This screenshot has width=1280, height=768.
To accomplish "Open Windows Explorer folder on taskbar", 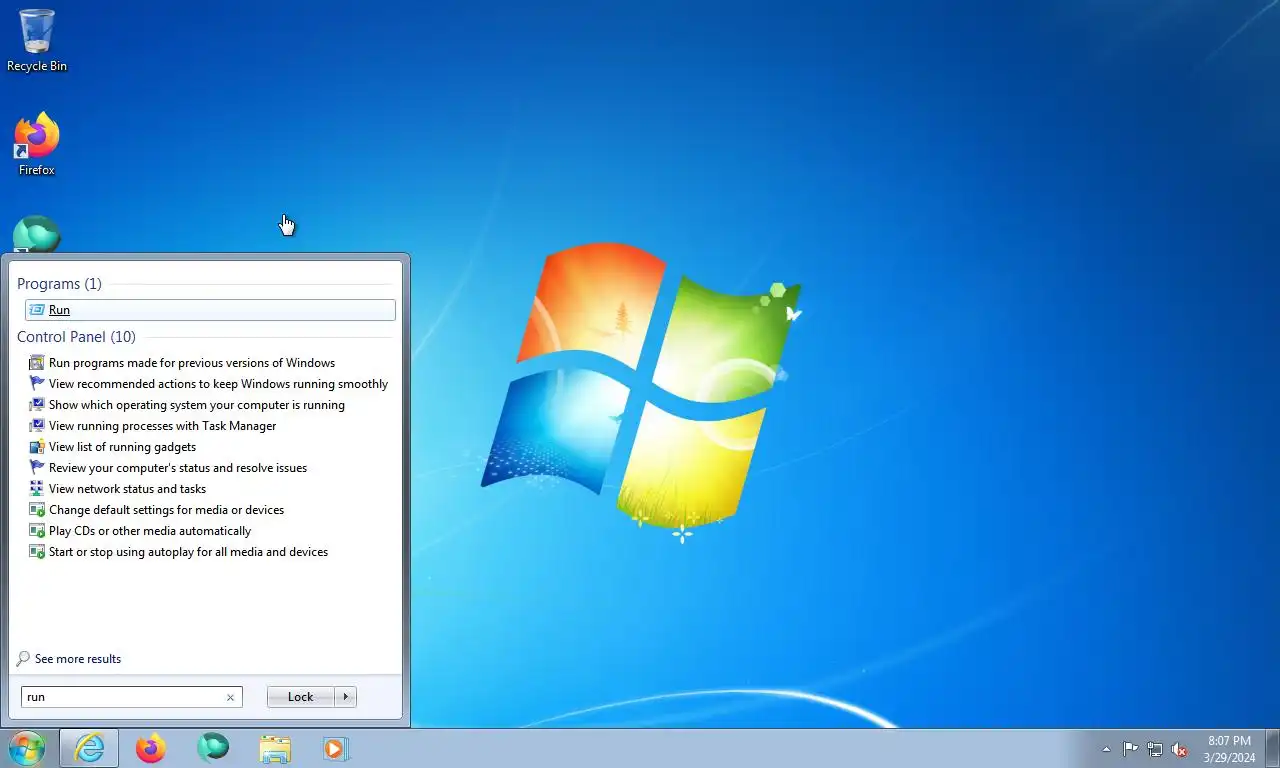I will click(x=275, y=748).
